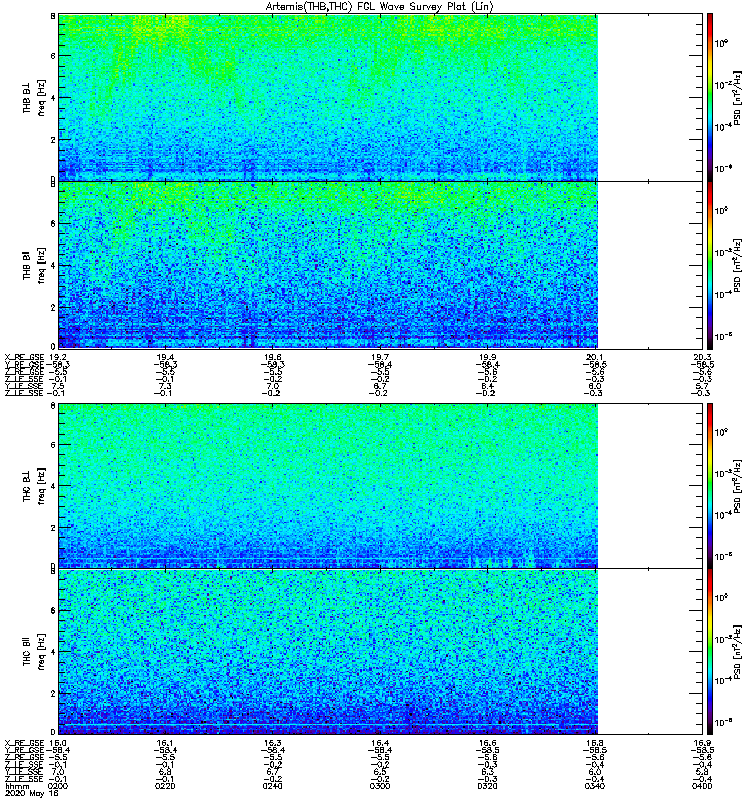Click the THB X_RE_GSE value '20.3'
Image resolution: width=750 pixels, height=800 pixels.
(703, 357)
